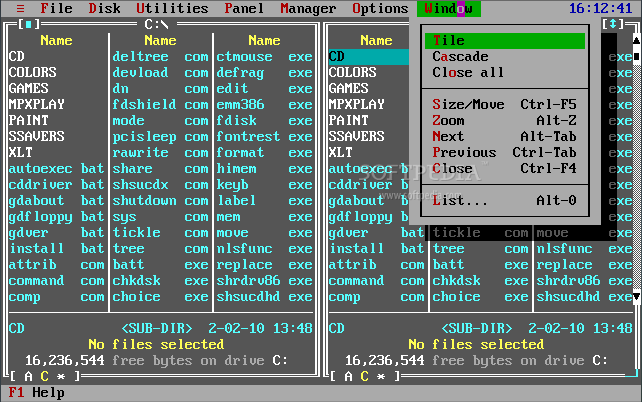Switch left panel to drive A
Viewport: 642px width, 402px height.
pyautogui.click(x=28, y=376)
